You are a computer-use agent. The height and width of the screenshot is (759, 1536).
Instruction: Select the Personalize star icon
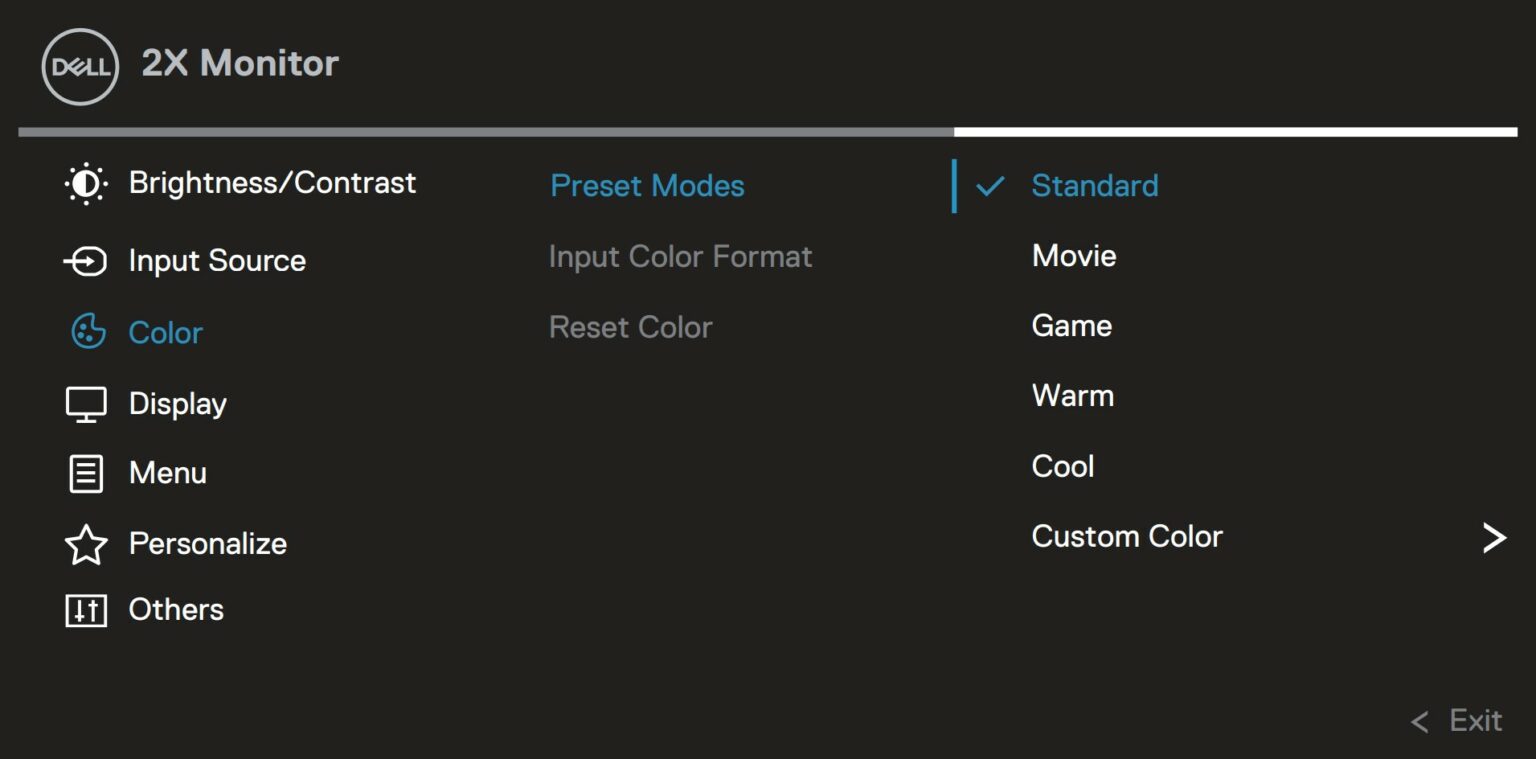pyautogui.click(x=88, y=544)
